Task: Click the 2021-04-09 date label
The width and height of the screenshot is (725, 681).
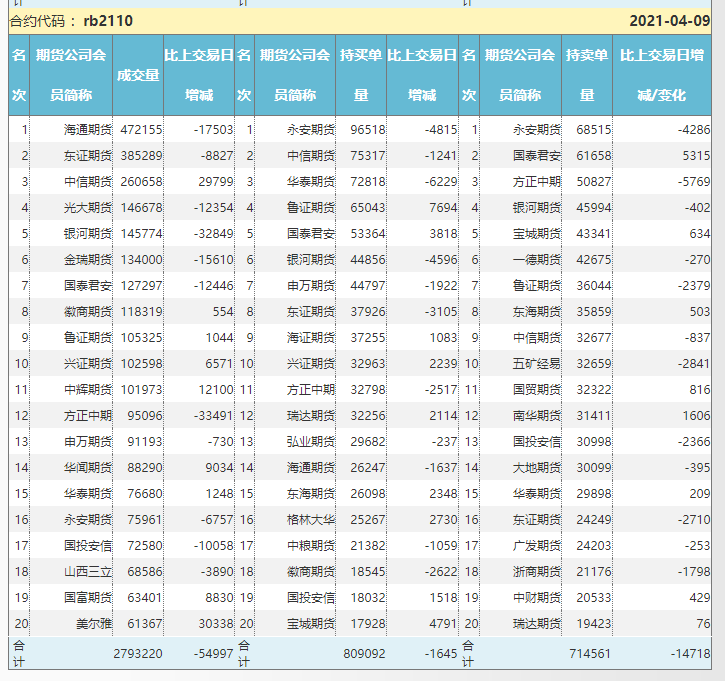Action: (x=670, y=21)
